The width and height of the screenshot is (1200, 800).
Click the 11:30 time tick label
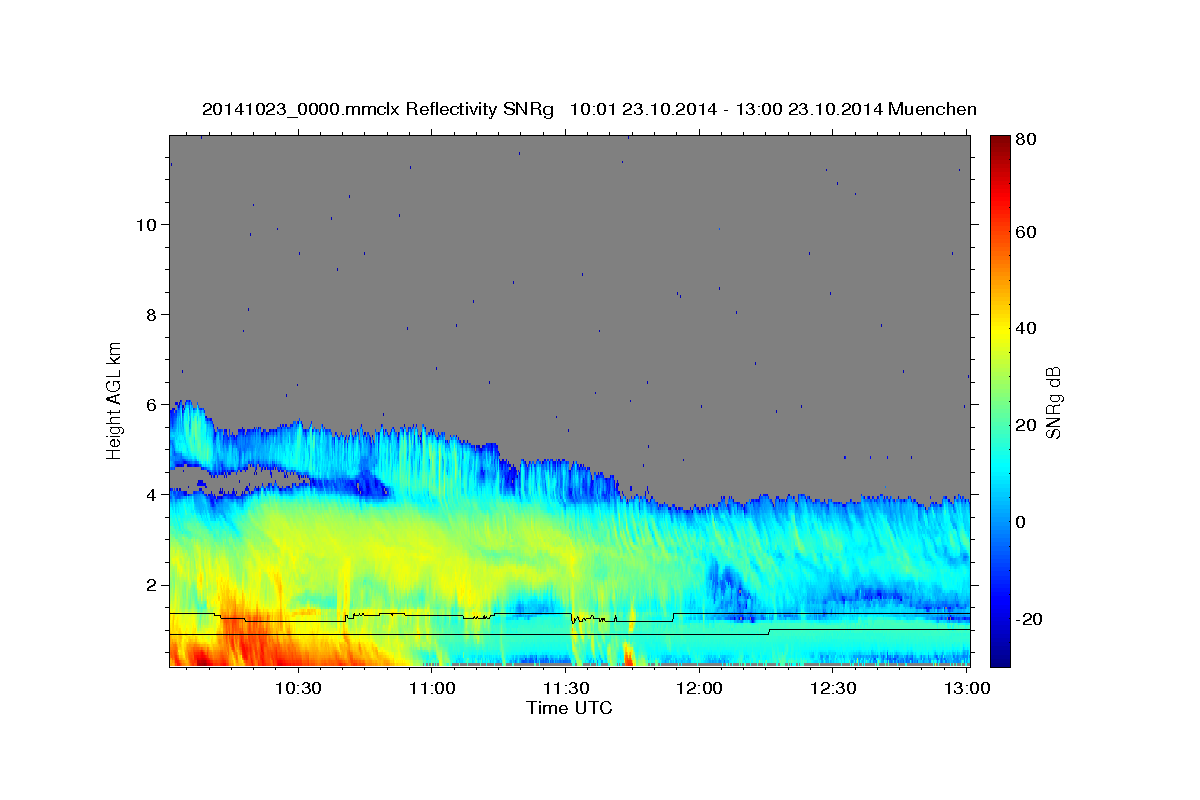(565, 688)
